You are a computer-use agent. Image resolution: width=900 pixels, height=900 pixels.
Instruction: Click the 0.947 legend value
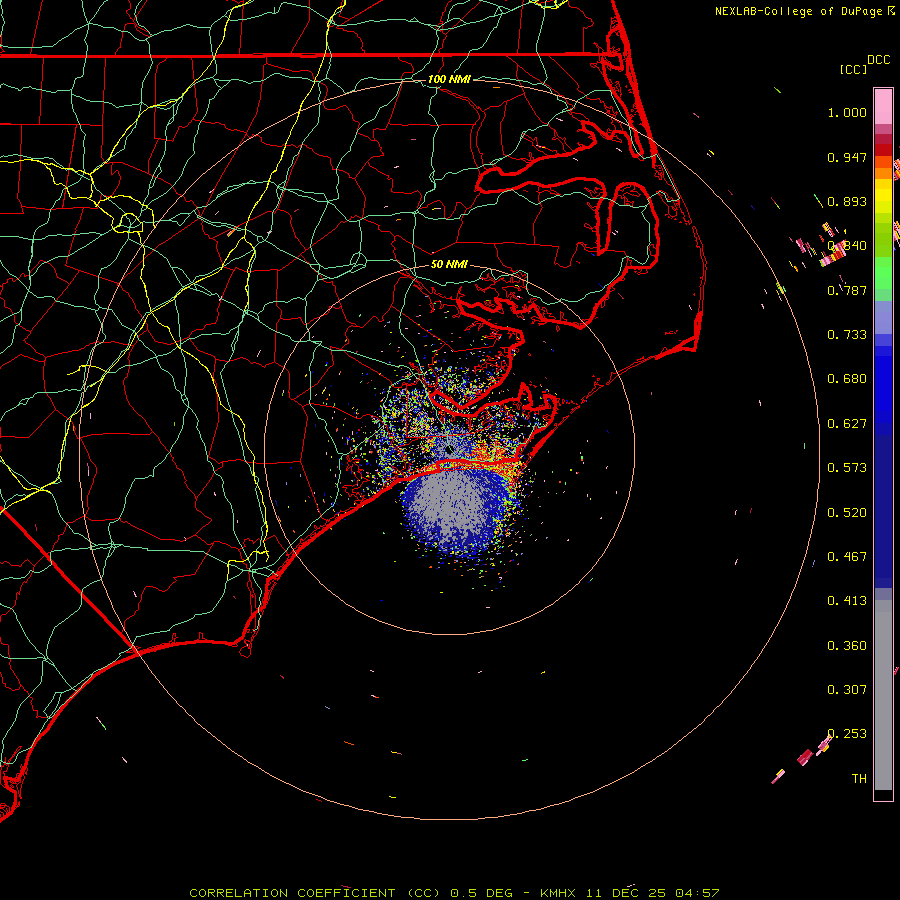point(847,157)
